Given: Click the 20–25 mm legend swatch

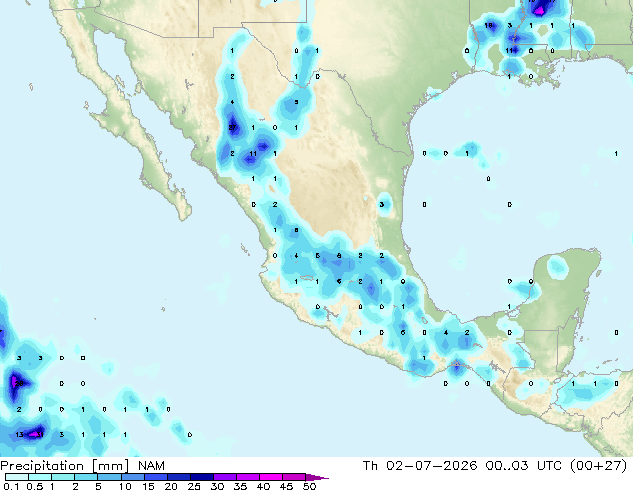Looking at the screenshot, I should pos(179,477).
